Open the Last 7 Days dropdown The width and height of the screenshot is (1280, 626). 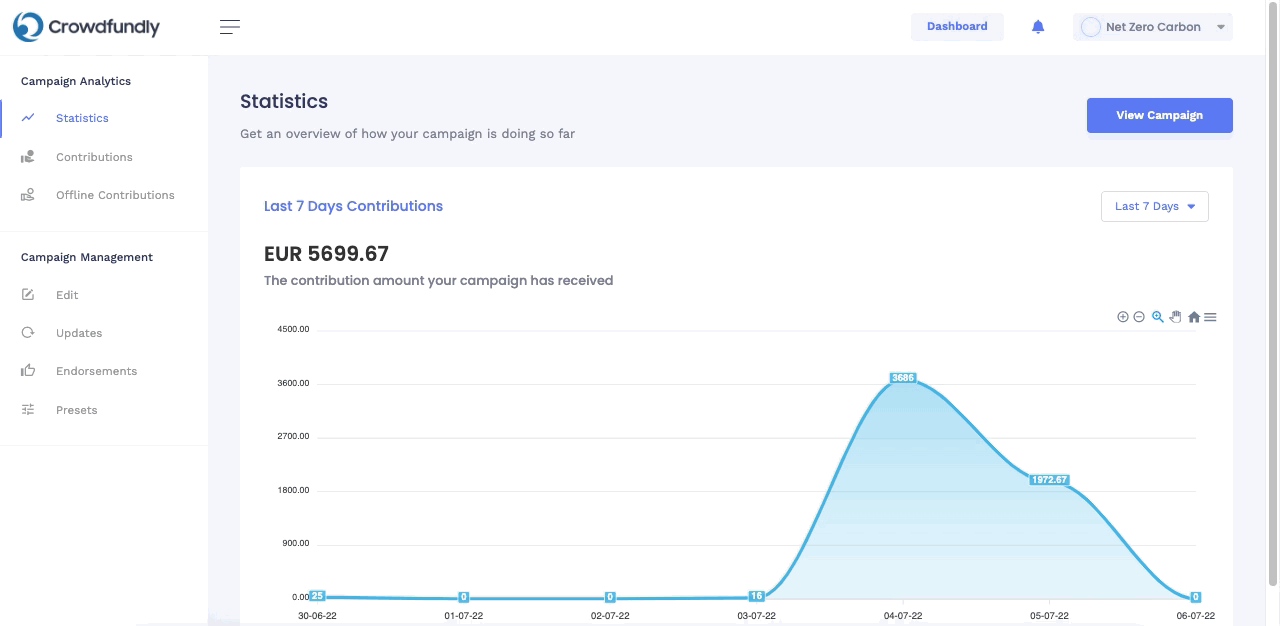click(1155, 206)
